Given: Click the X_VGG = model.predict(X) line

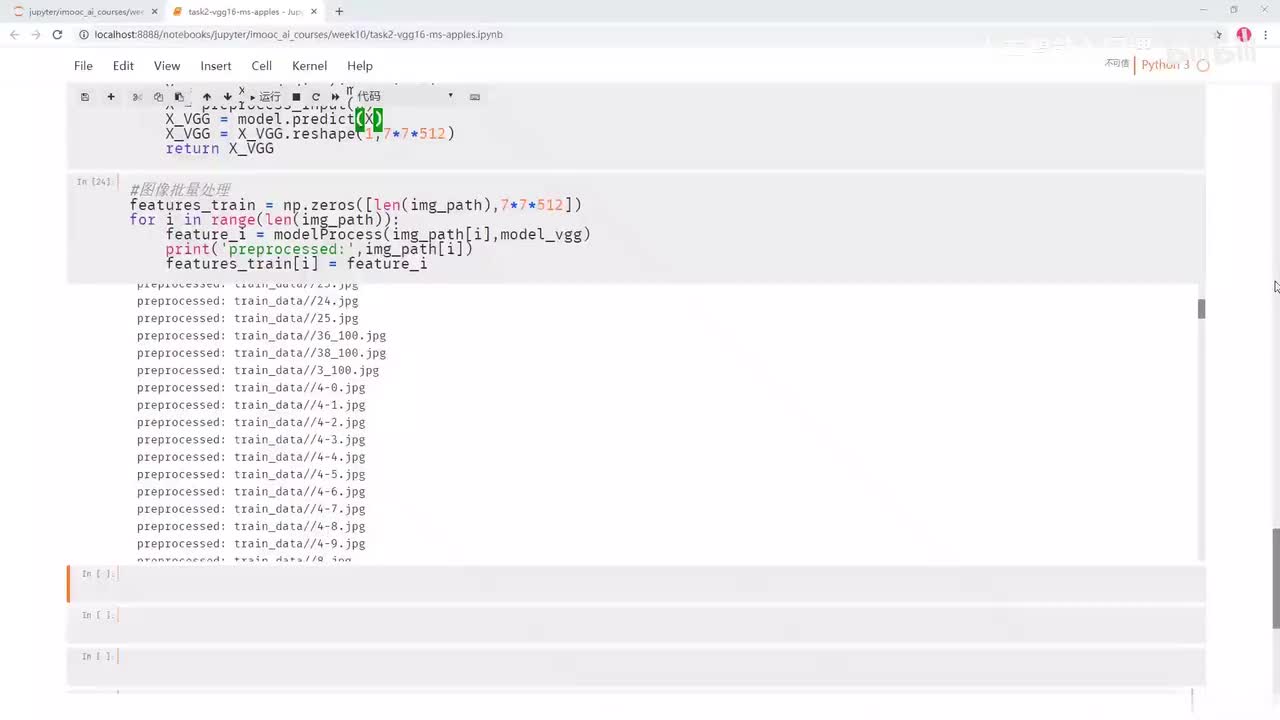Looking at the screenshot, I should click(x=274, y=119).
